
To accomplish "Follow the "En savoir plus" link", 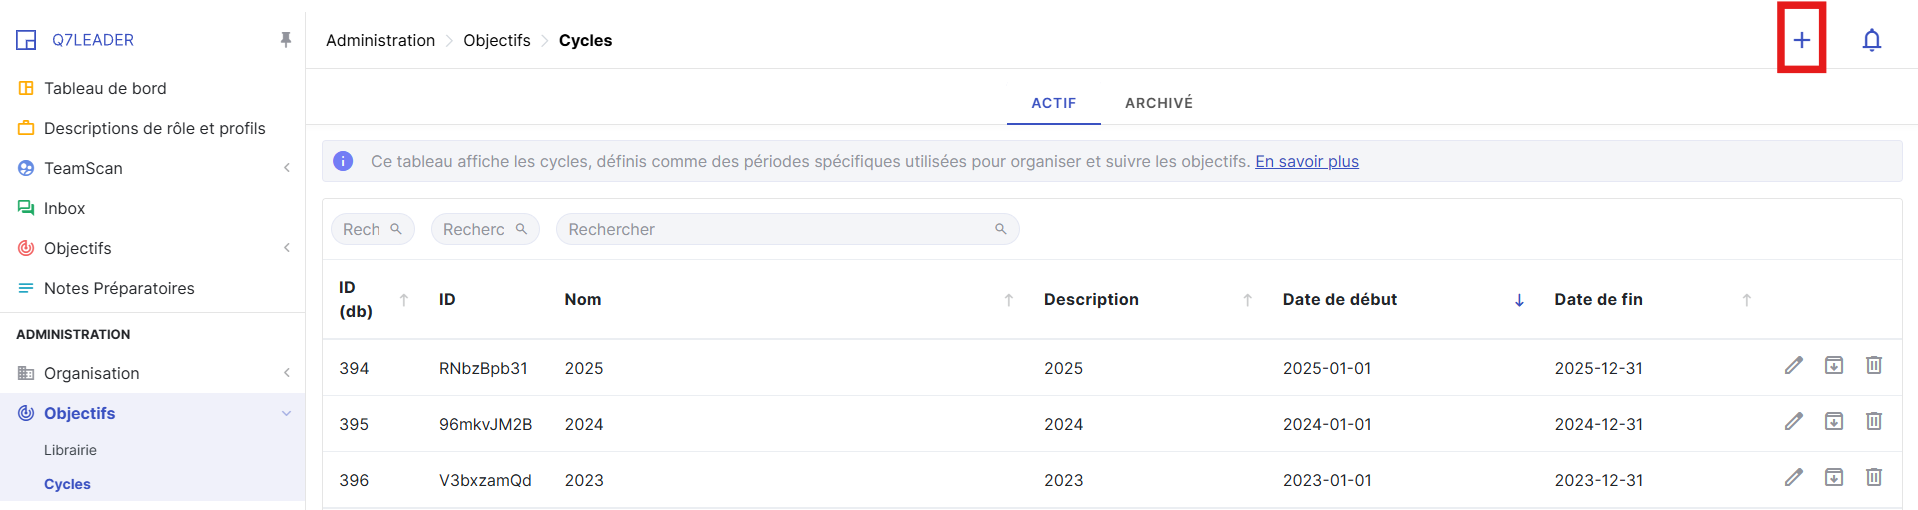I will 1306,161.
